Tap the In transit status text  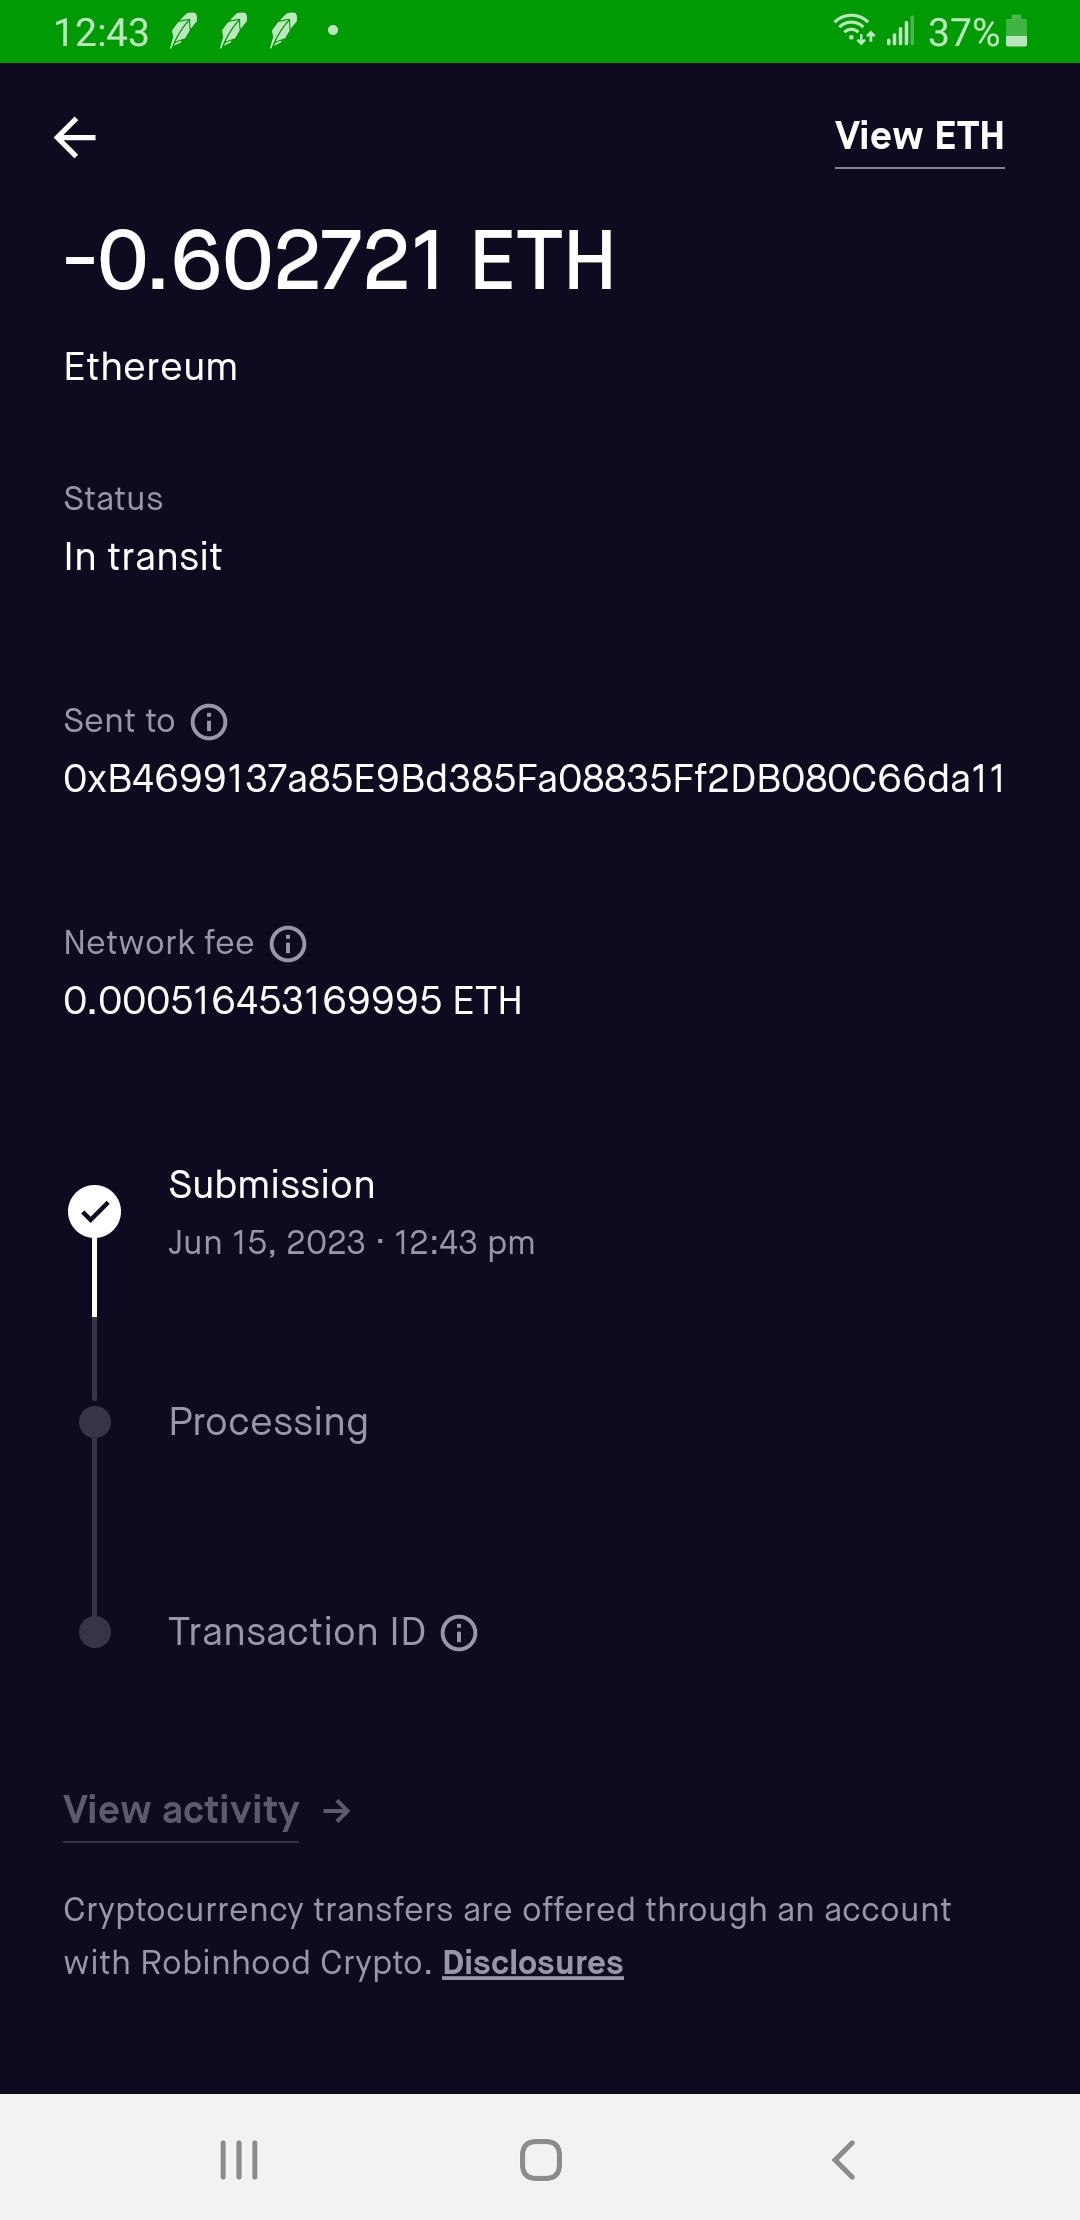coord(143,557)
